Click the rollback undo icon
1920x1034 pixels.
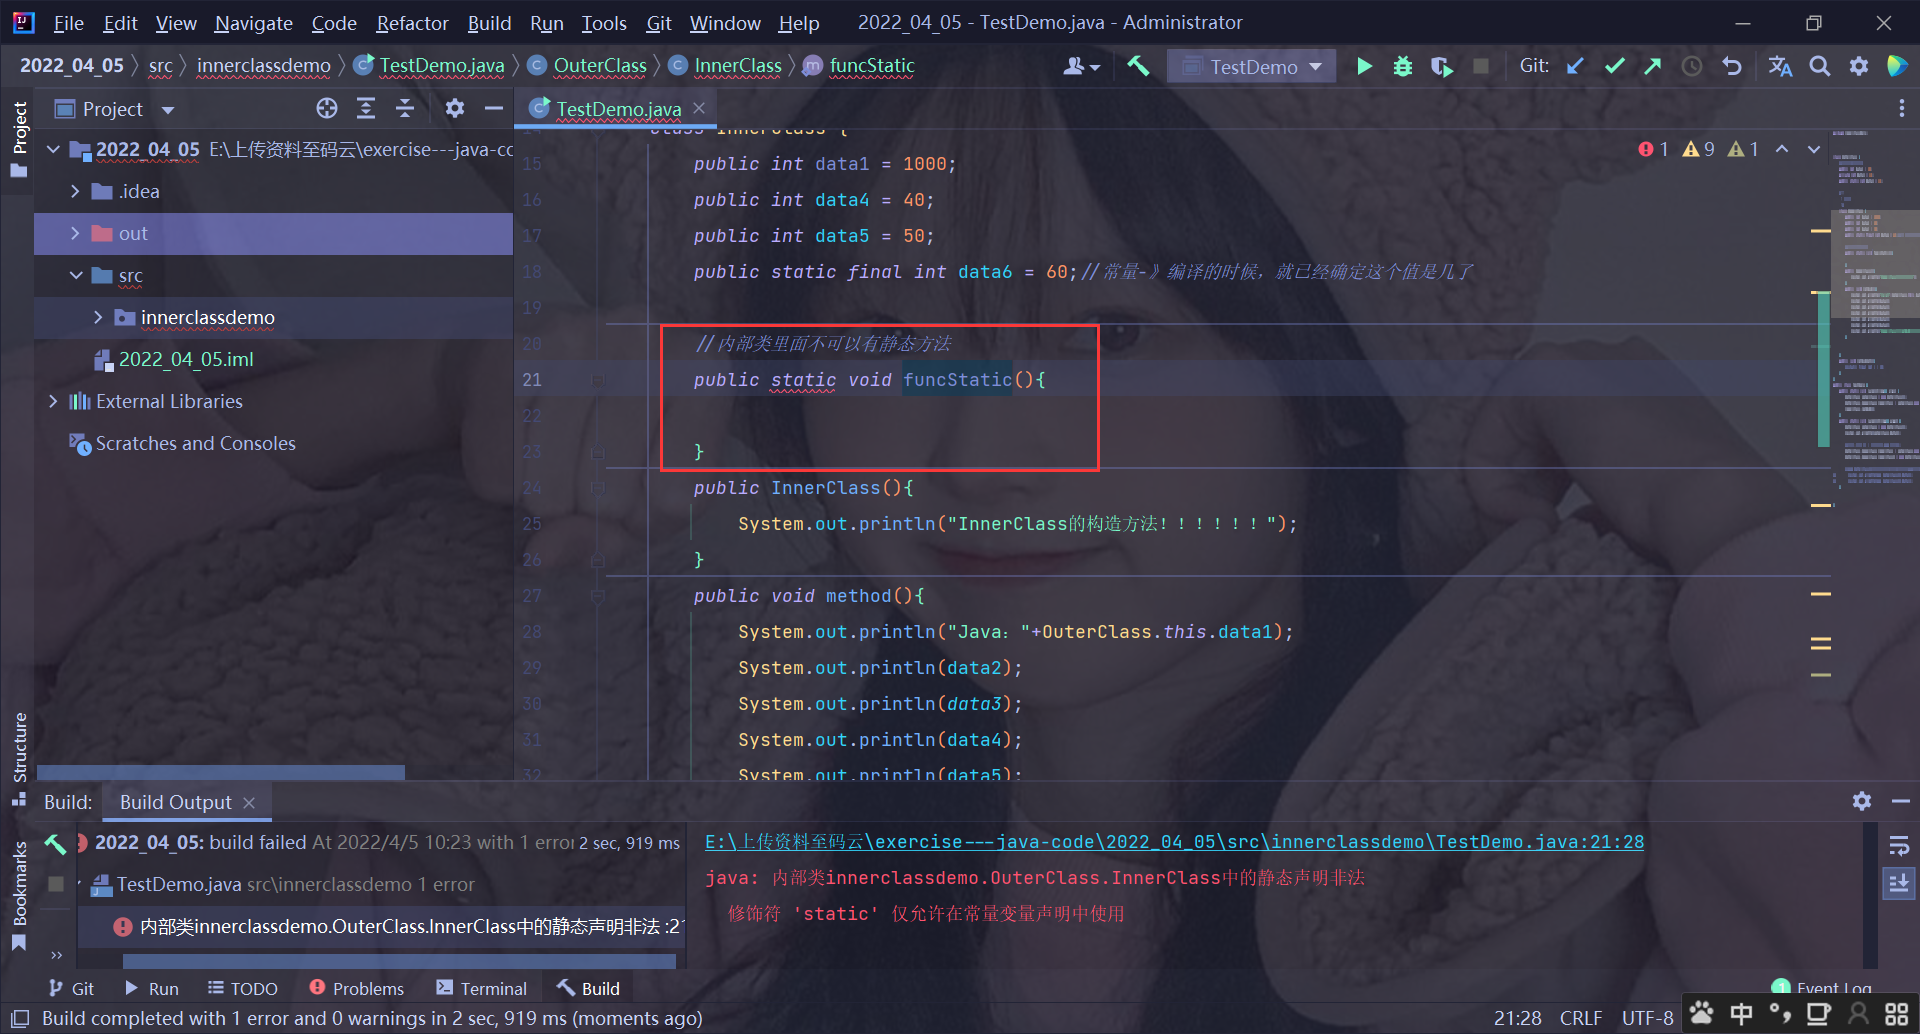tap(1732, 66)
